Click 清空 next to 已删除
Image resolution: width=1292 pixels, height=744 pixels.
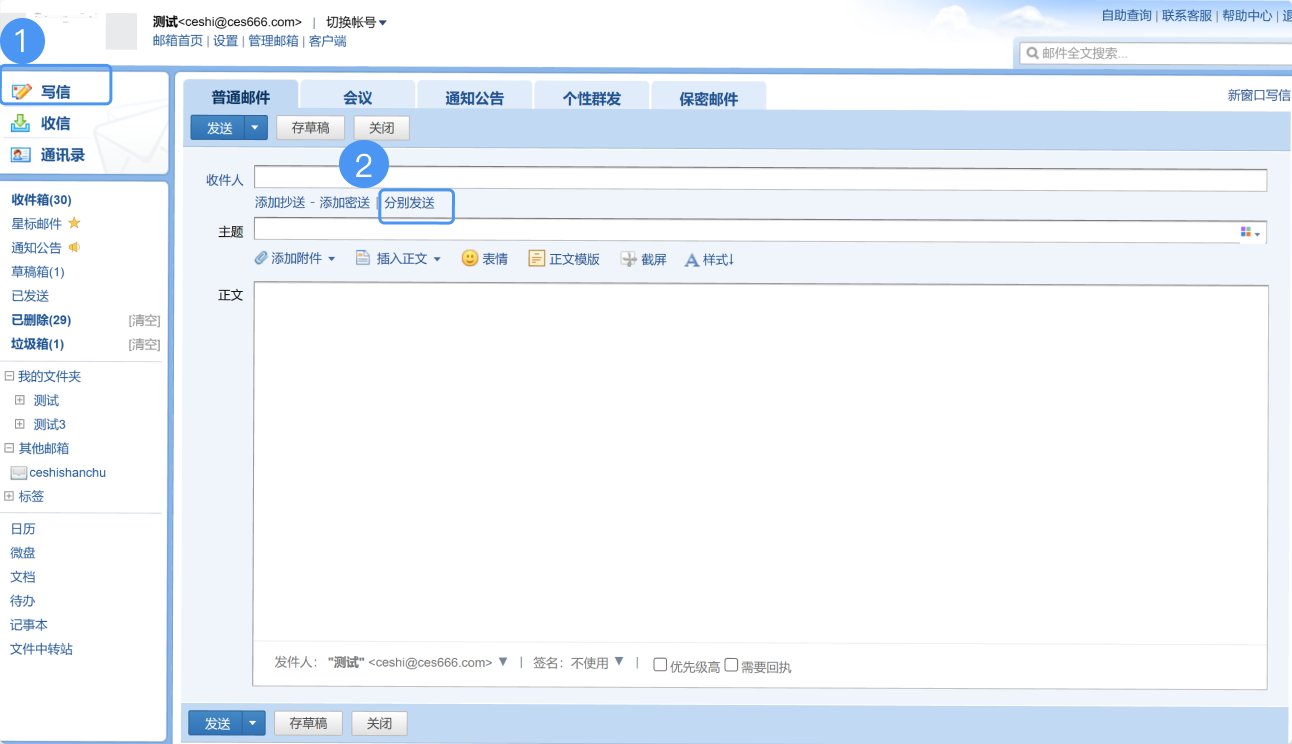click(144, 320)
